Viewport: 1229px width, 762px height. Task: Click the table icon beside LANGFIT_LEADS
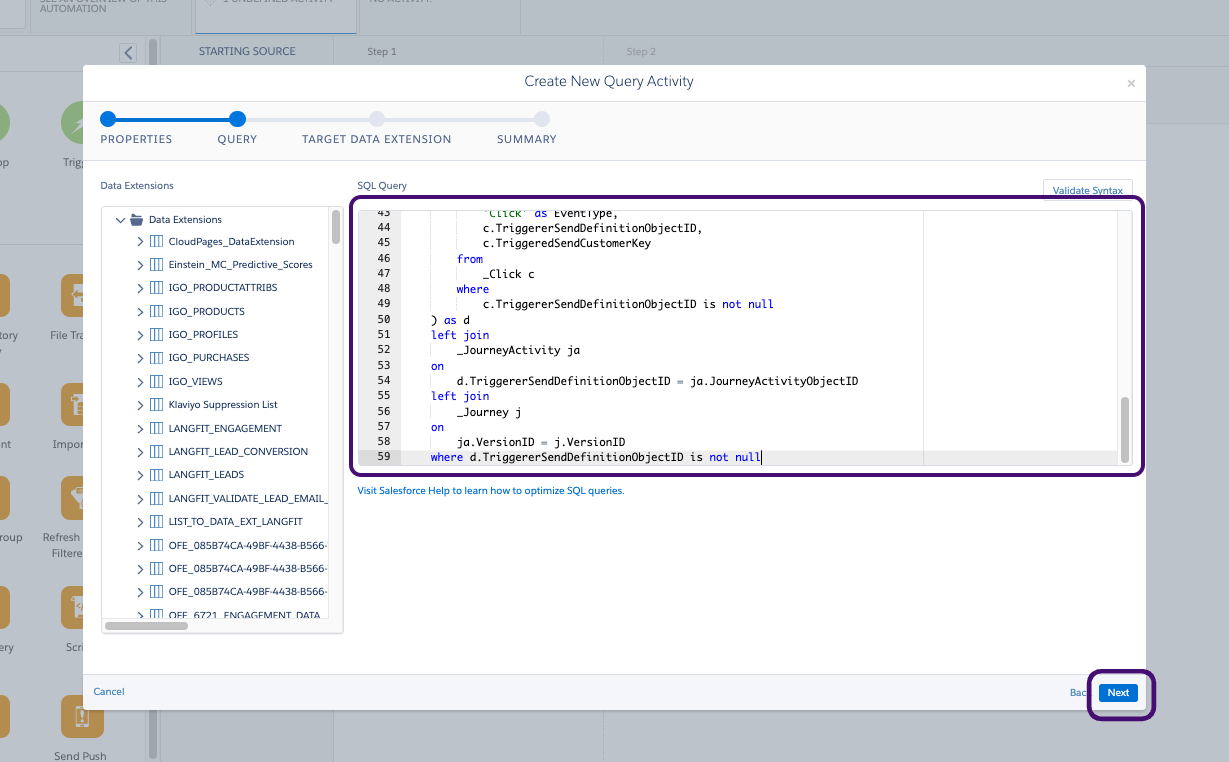158,474
